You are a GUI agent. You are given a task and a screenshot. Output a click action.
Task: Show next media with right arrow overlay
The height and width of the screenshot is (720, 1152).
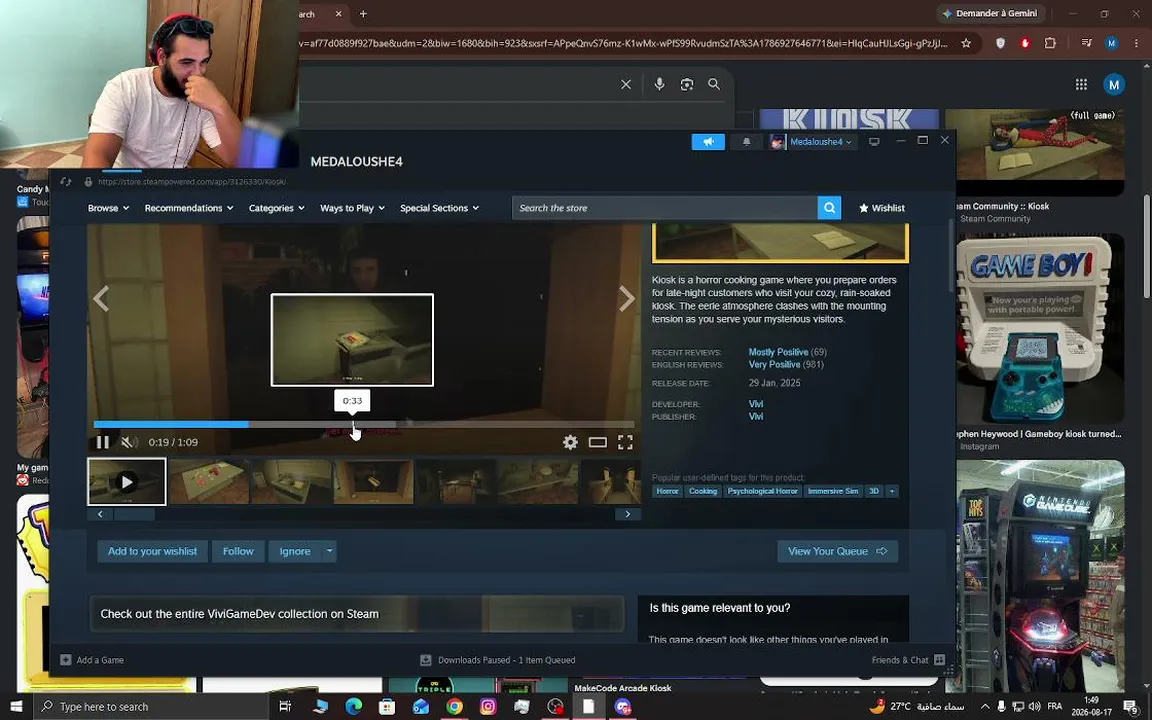tap(626, 299)
